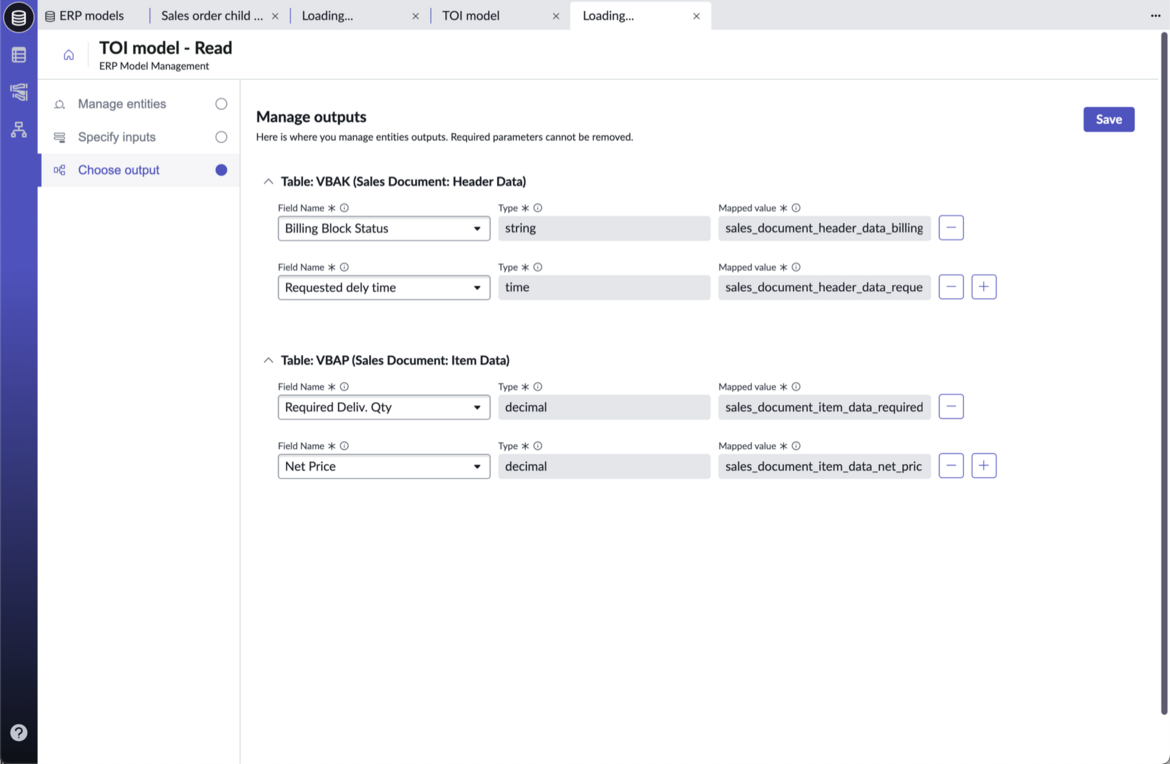Open the Required Deliv. Qty field dropdown
Screen dimensions: 1170x764
coord(384,407)
